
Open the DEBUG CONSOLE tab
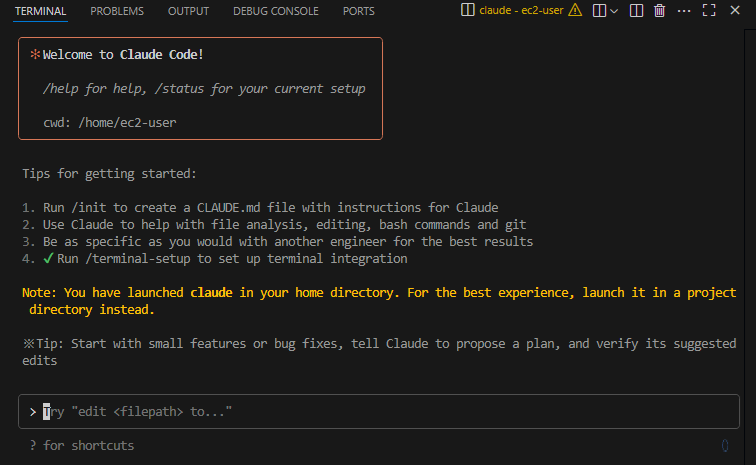276,11
